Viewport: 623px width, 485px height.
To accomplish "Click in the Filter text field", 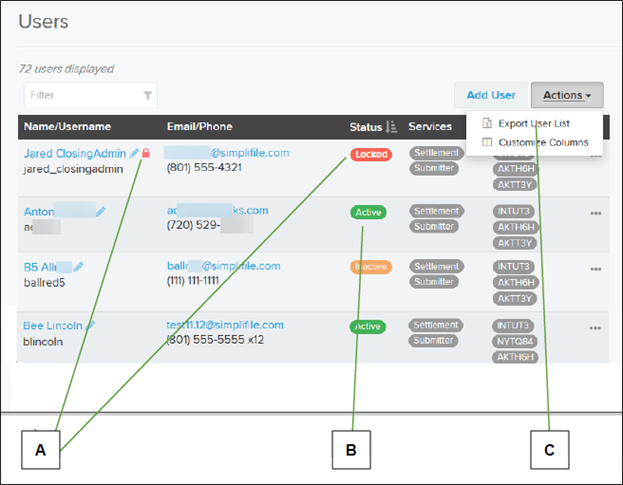I will pos(80,96).
